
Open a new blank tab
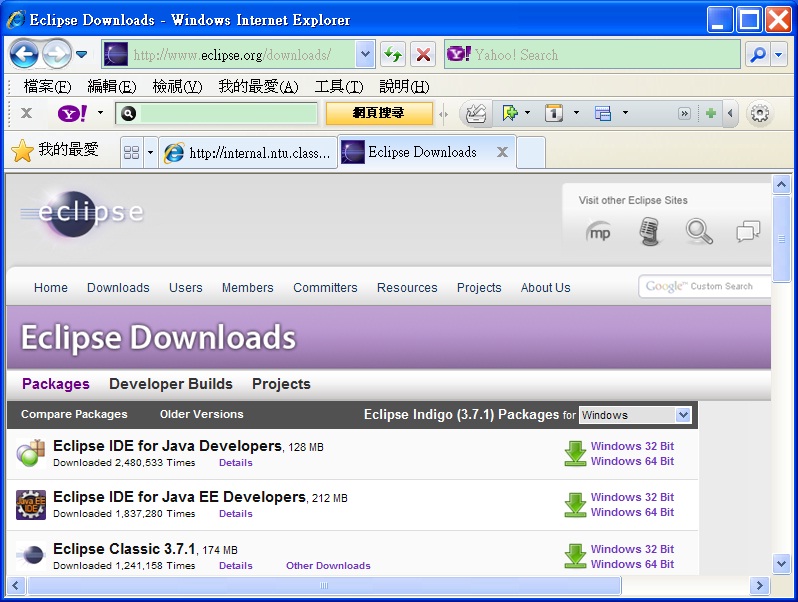pos(531,152)
